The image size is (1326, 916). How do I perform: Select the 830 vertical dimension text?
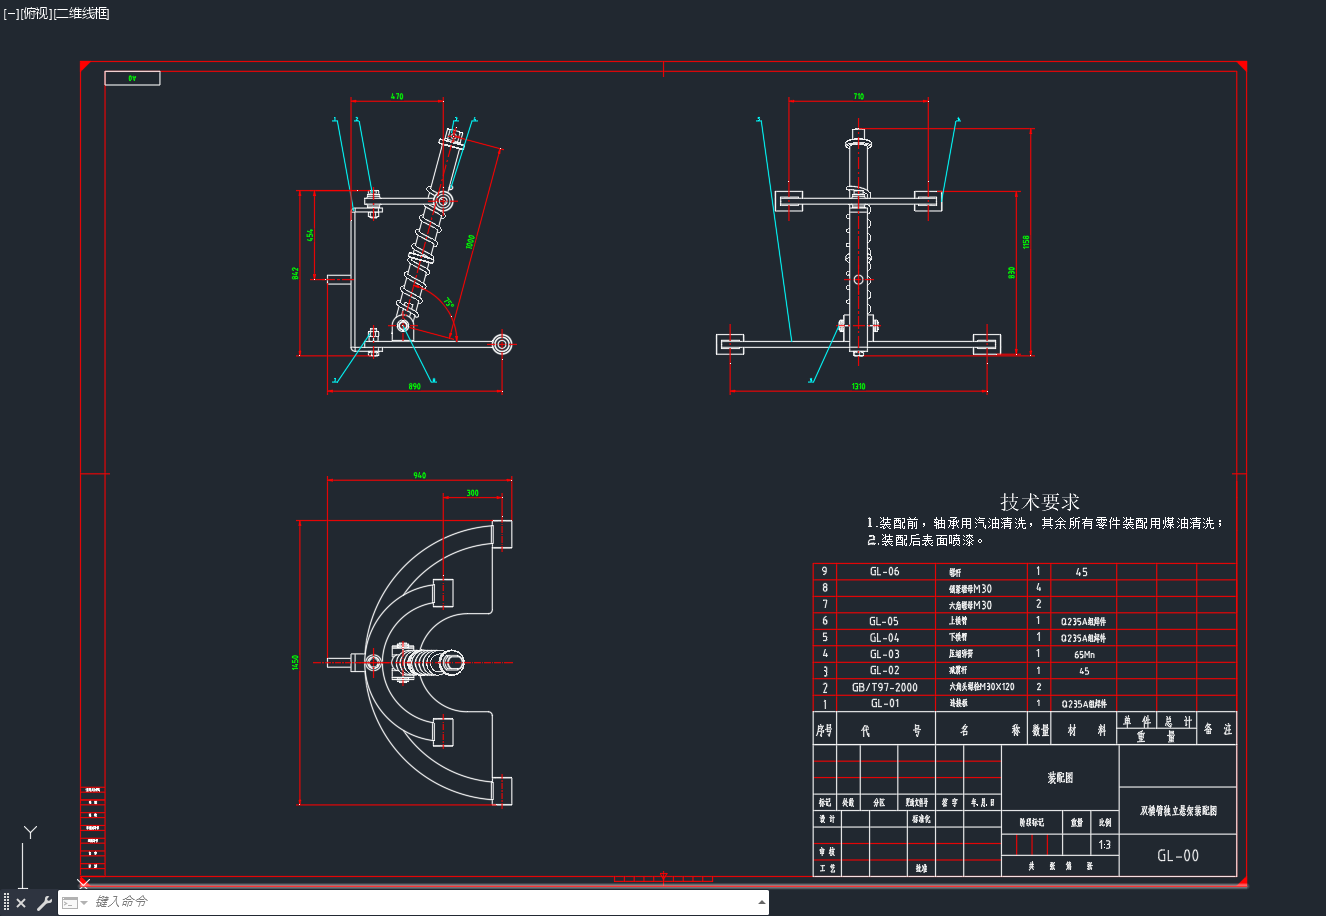point(1012,272)
